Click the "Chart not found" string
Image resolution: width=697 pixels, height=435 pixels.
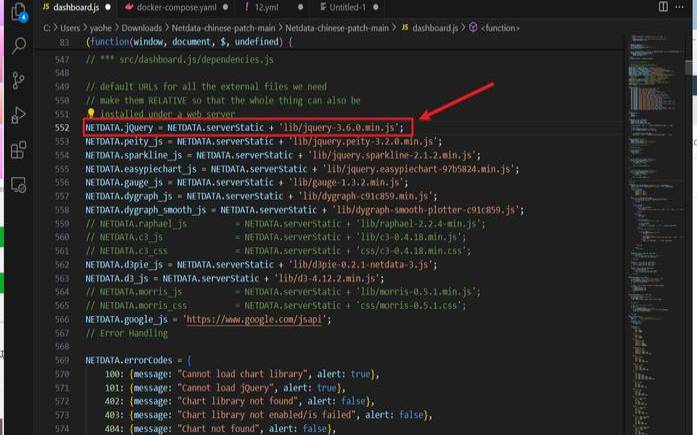tap(219, 429)
